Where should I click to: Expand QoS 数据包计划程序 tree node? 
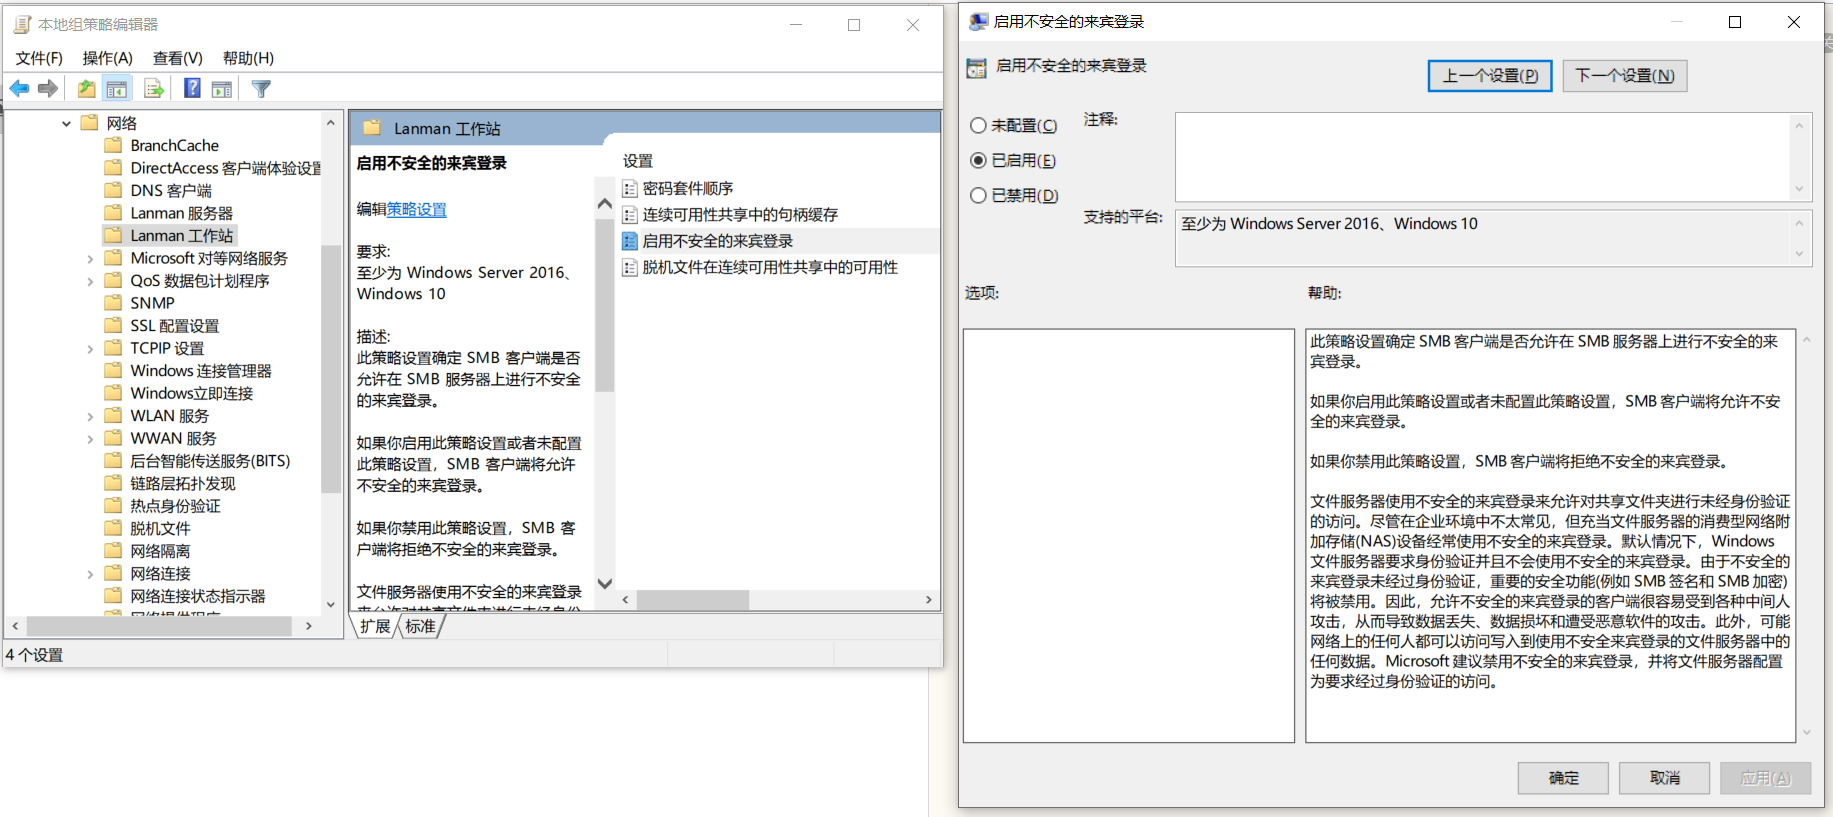click(x=90, y=282)
